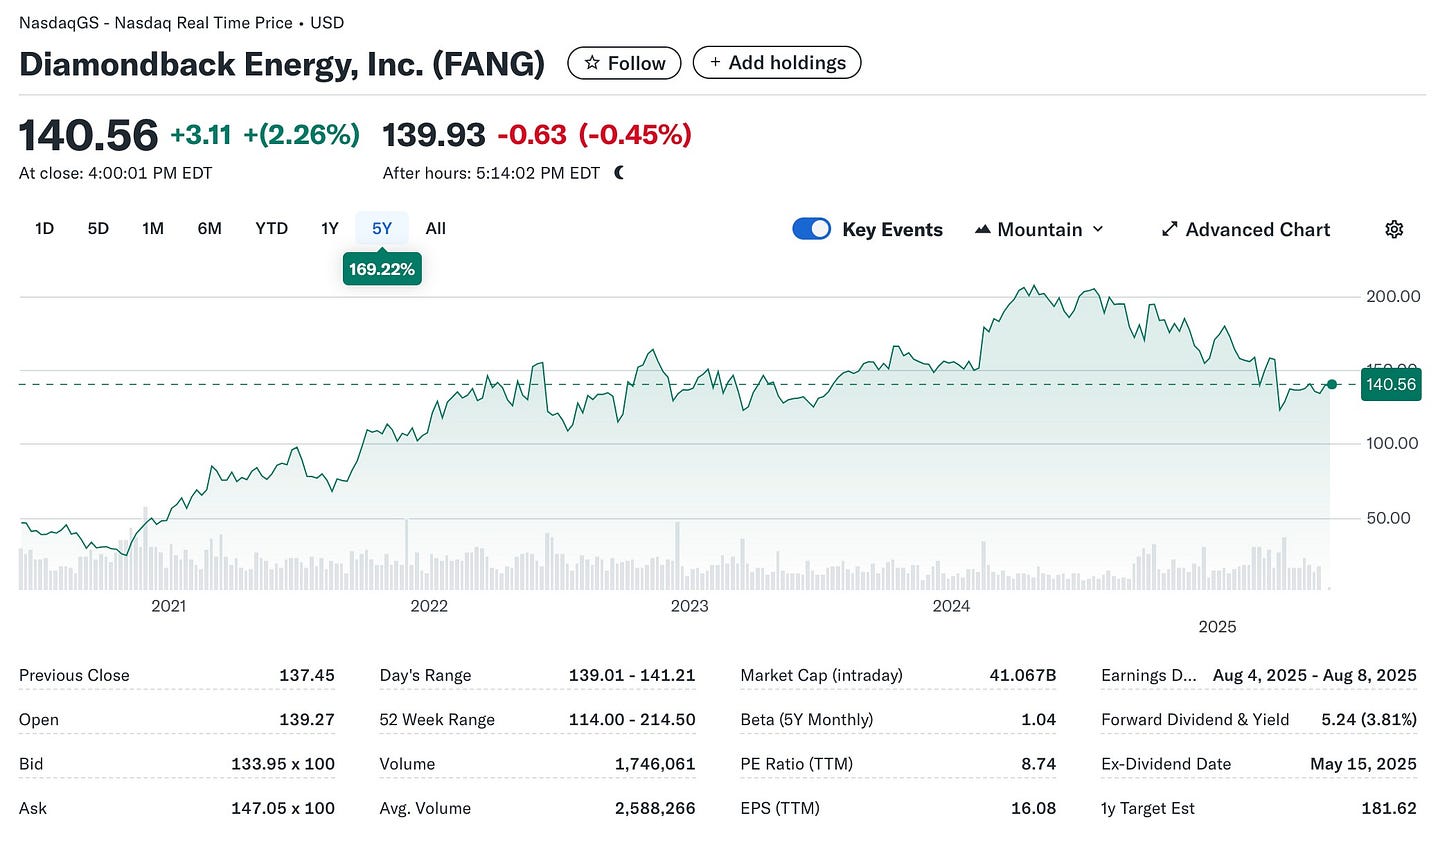The image size is (1456, 845).
Task: Click the Beta (5Y Monthly) label
Action: 807,719
